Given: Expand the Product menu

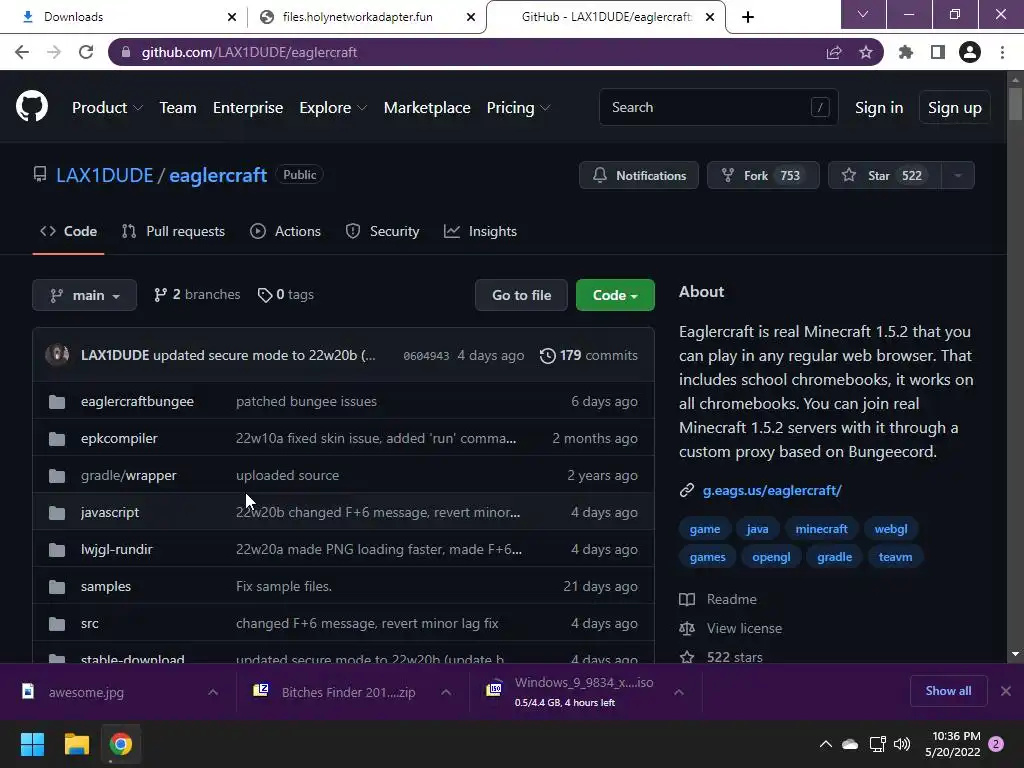Looking at the screenshot, I should (107, 108).
